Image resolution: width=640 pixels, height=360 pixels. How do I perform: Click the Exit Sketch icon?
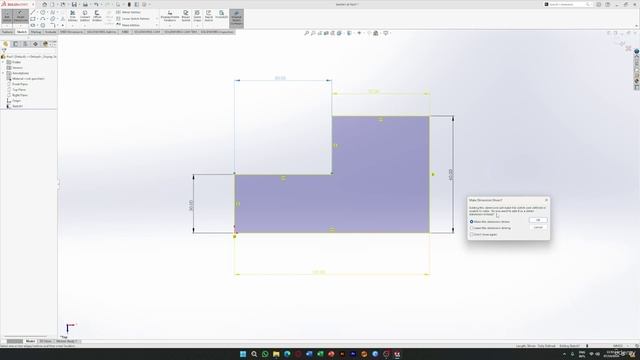[x=7, y=16]
